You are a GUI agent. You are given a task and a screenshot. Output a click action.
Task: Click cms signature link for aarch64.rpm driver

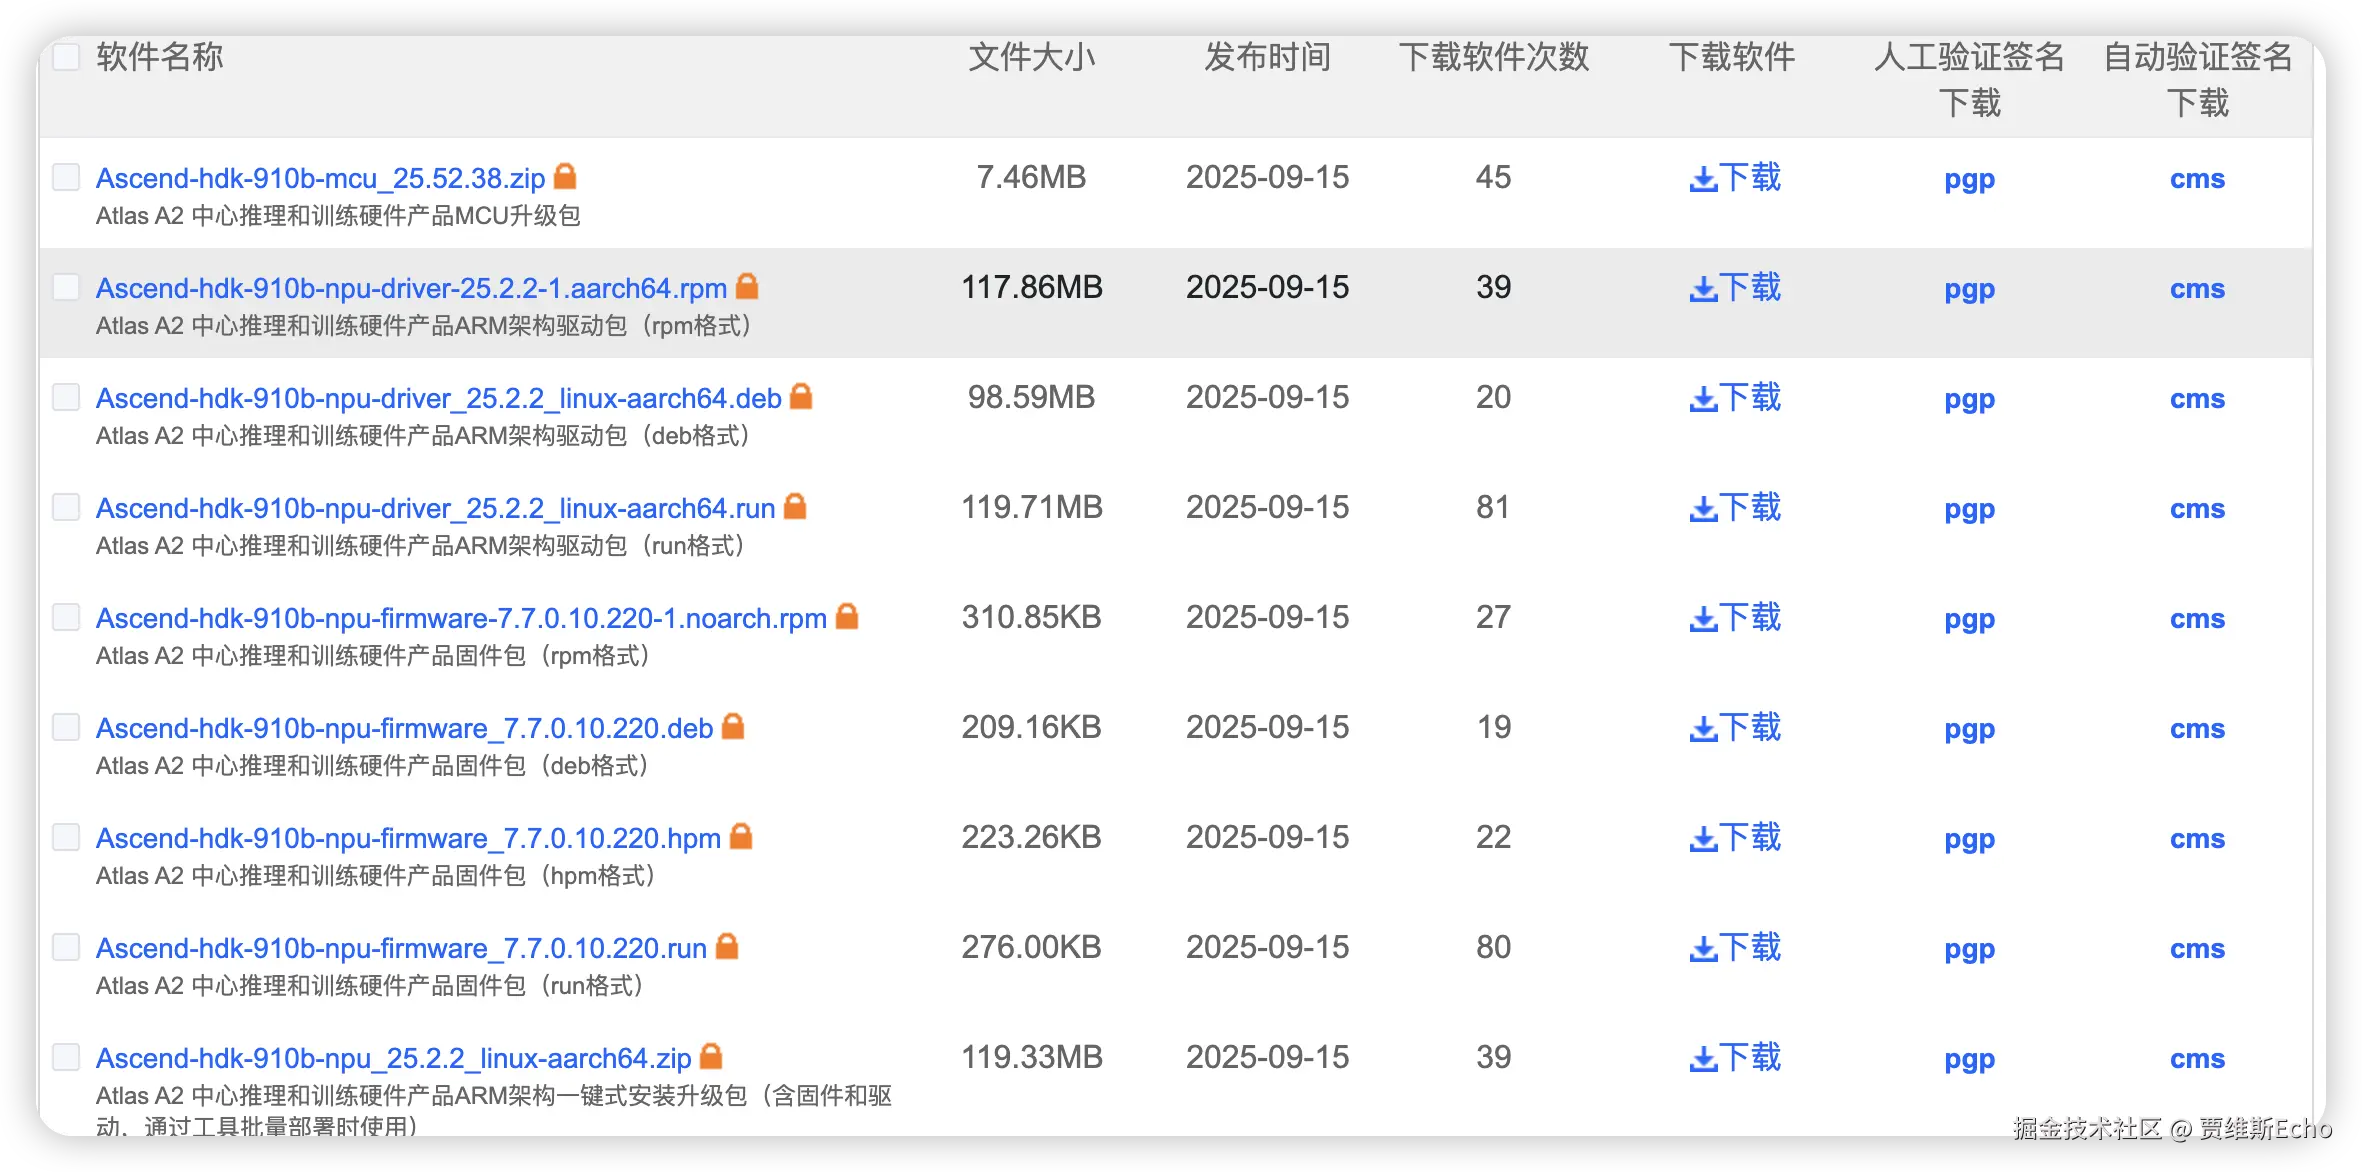2196,289
